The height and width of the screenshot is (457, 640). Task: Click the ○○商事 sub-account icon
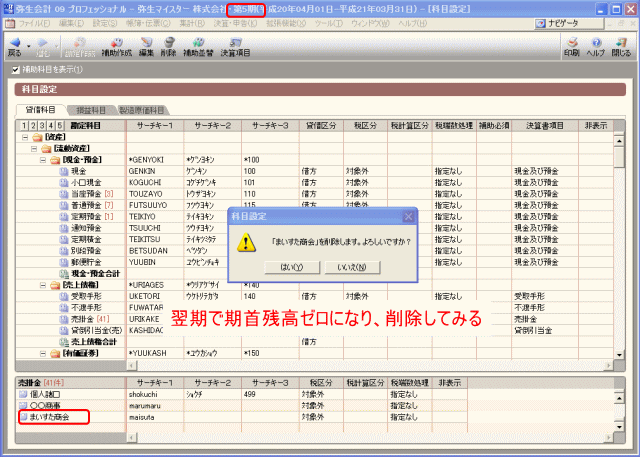click(x=23, y=406)
